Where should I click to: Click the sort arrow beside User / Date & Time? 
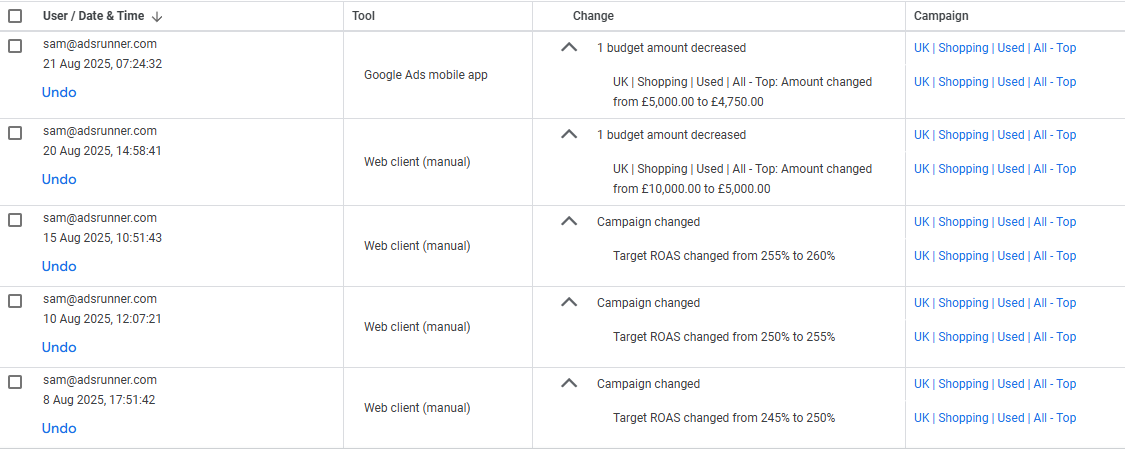point(157,16)
